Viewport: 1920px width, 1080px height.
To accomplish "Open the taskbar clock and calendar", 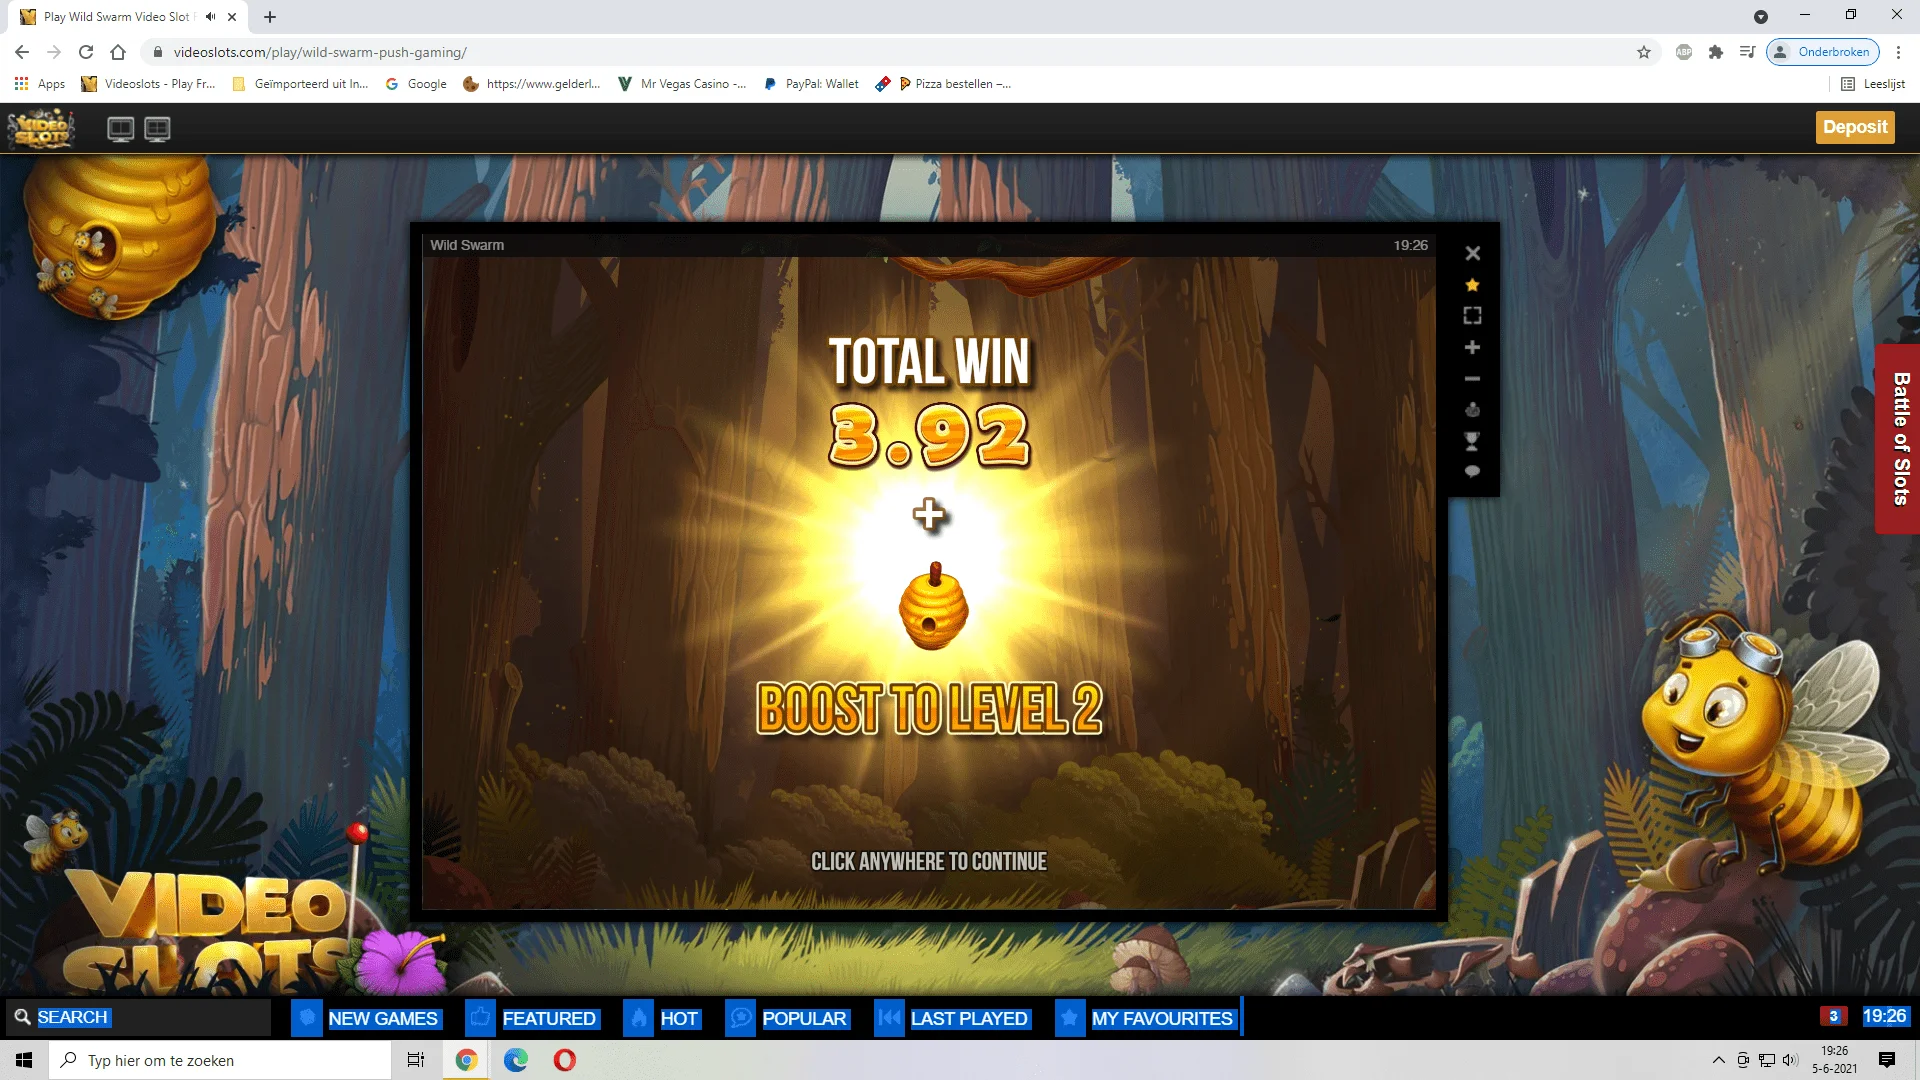I will (x=1834, y=1060).
